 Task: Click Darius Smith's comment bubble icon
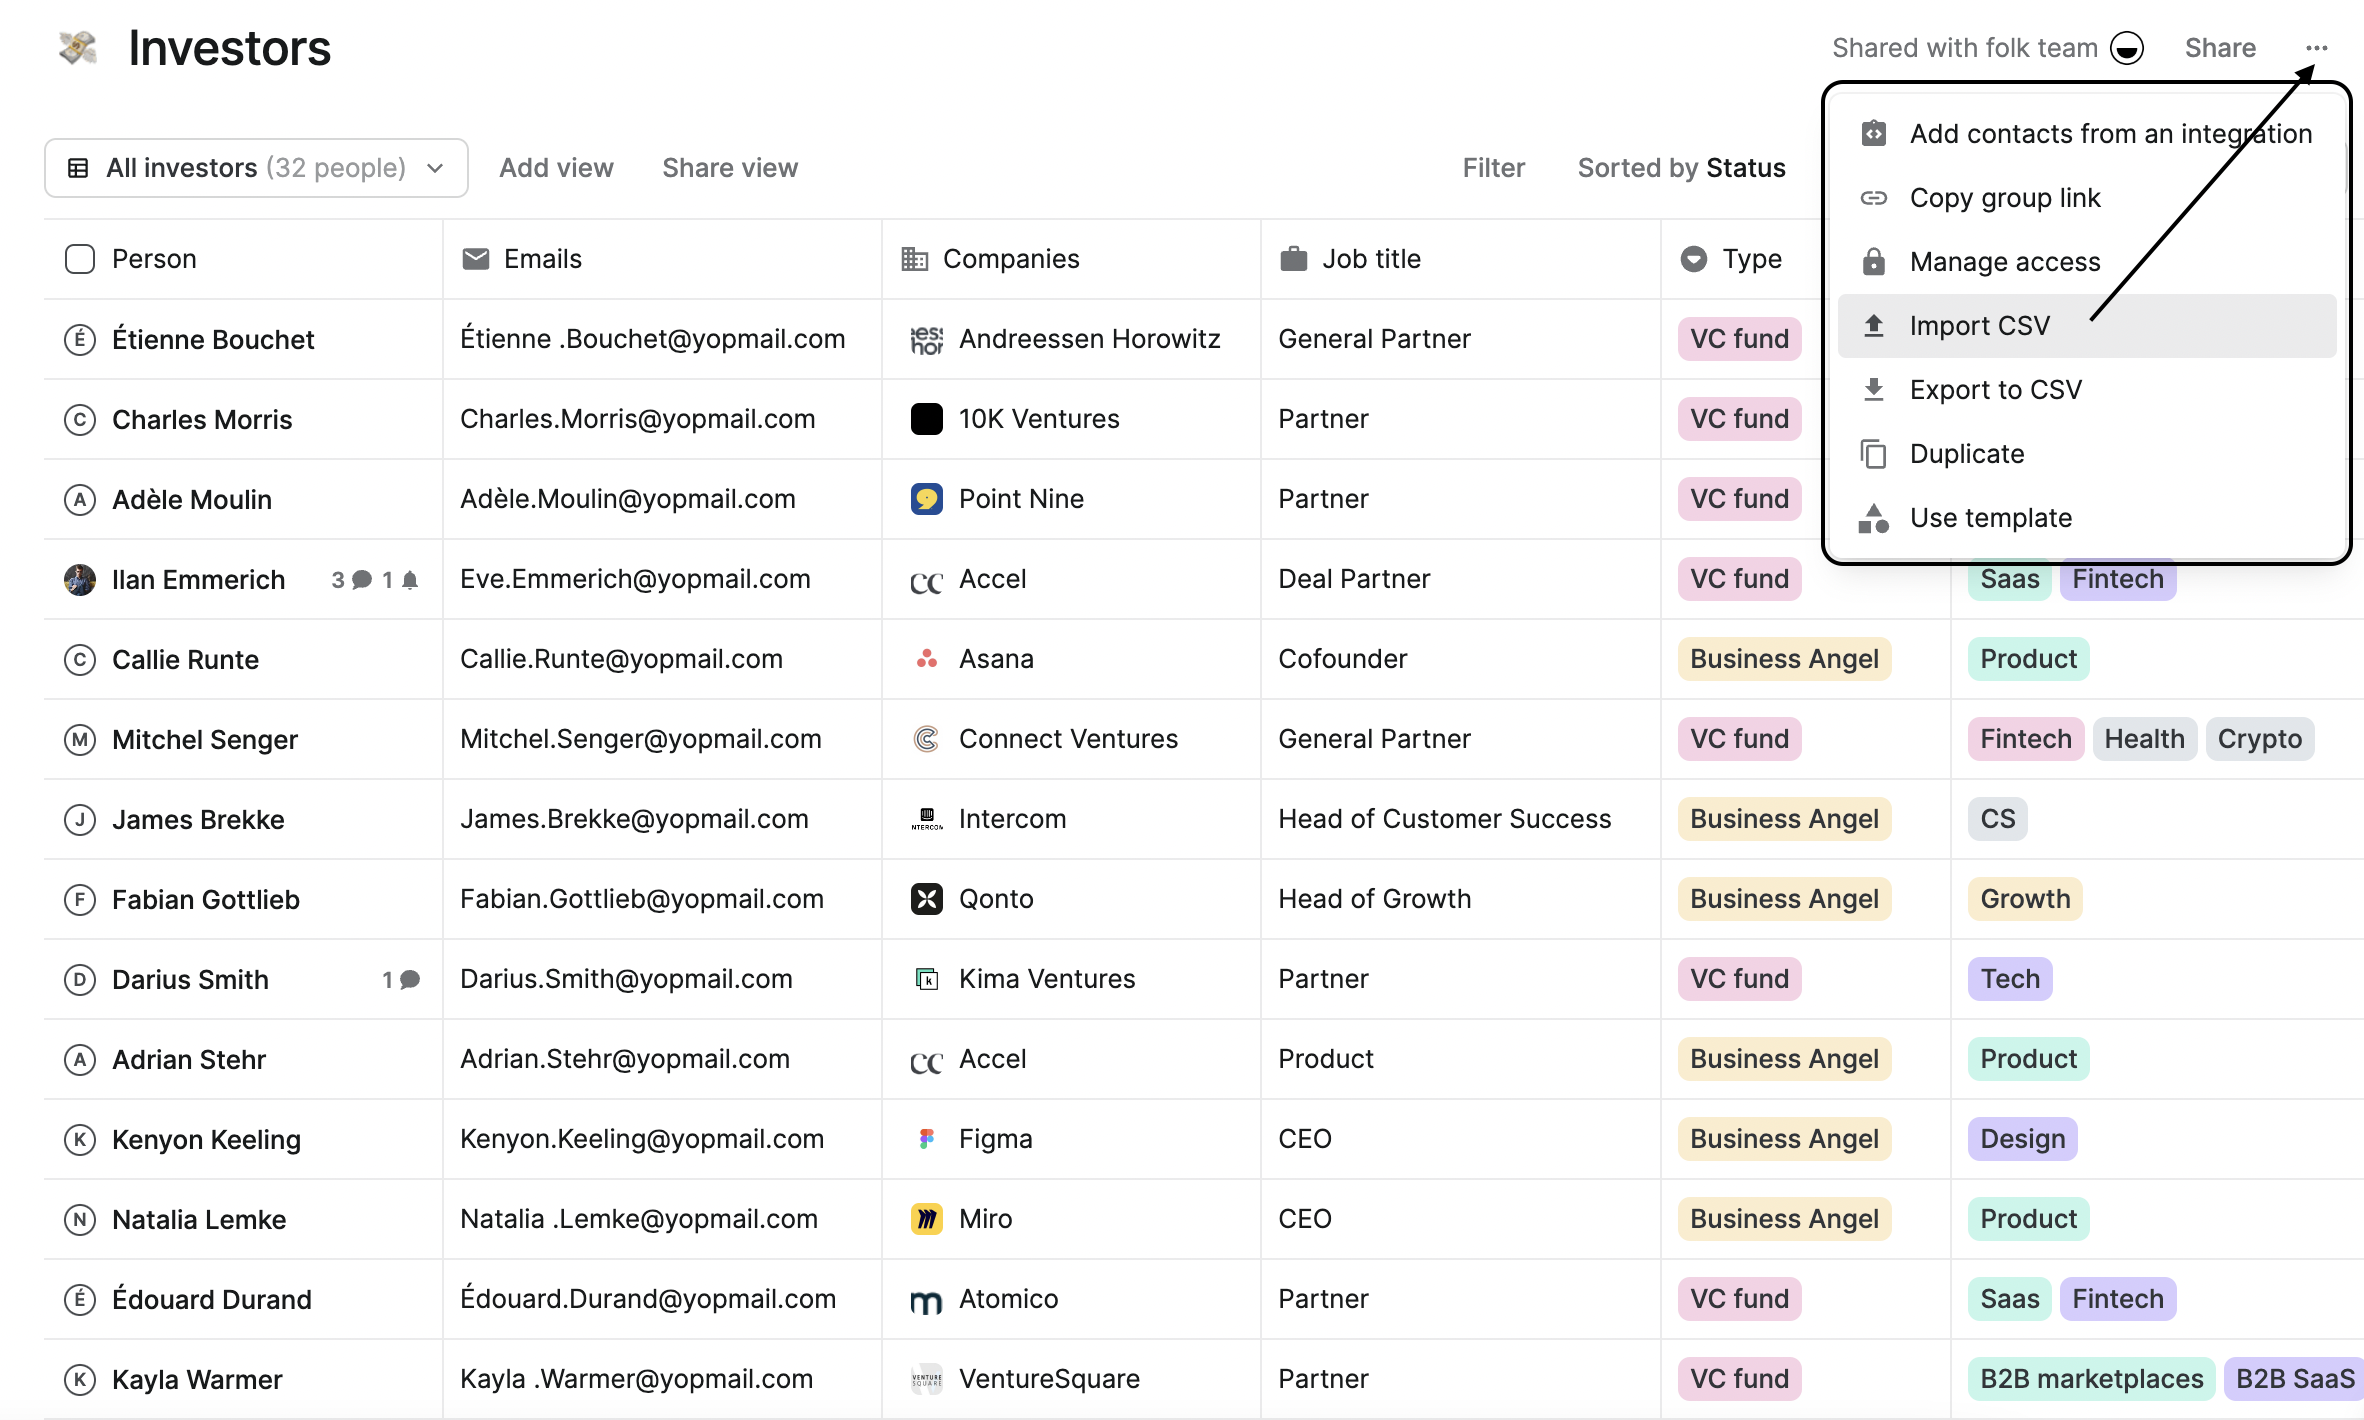coord(409,980)
